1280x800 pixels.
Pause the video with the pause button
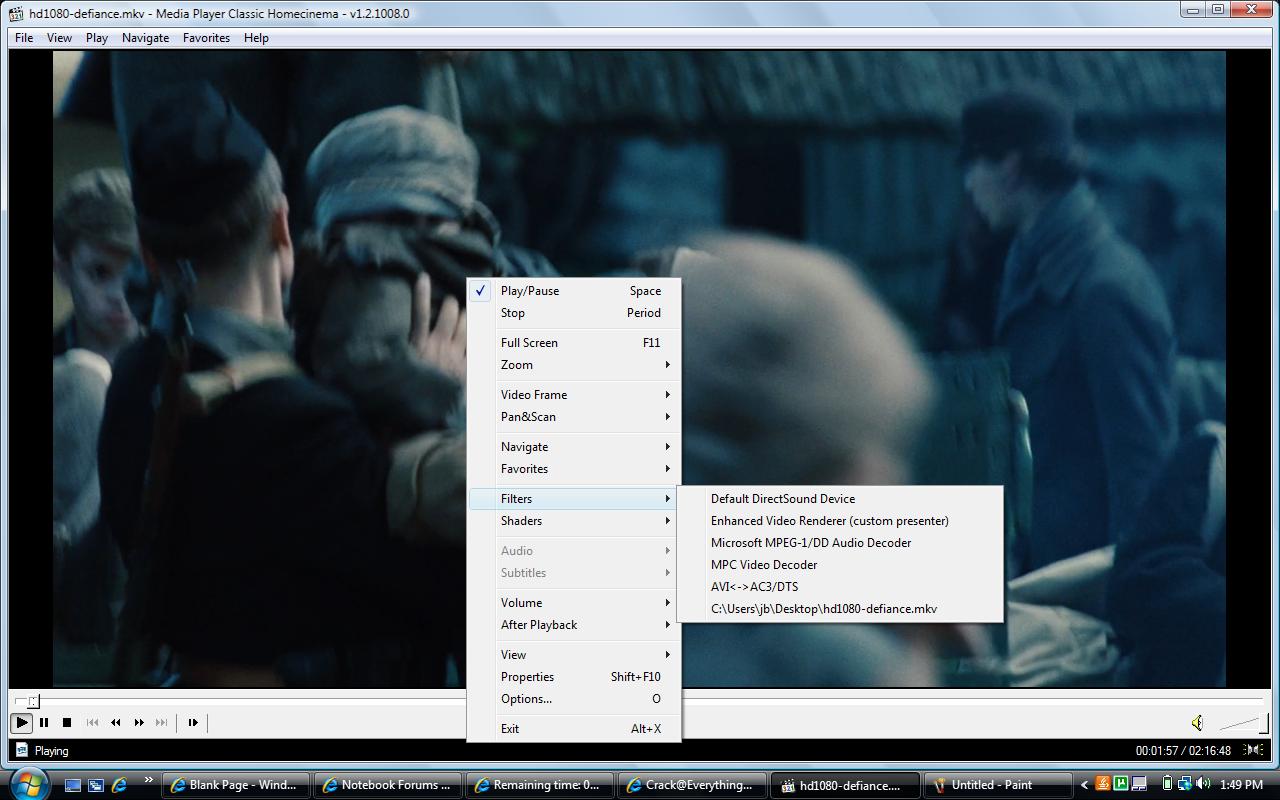[x=44, y=722]
